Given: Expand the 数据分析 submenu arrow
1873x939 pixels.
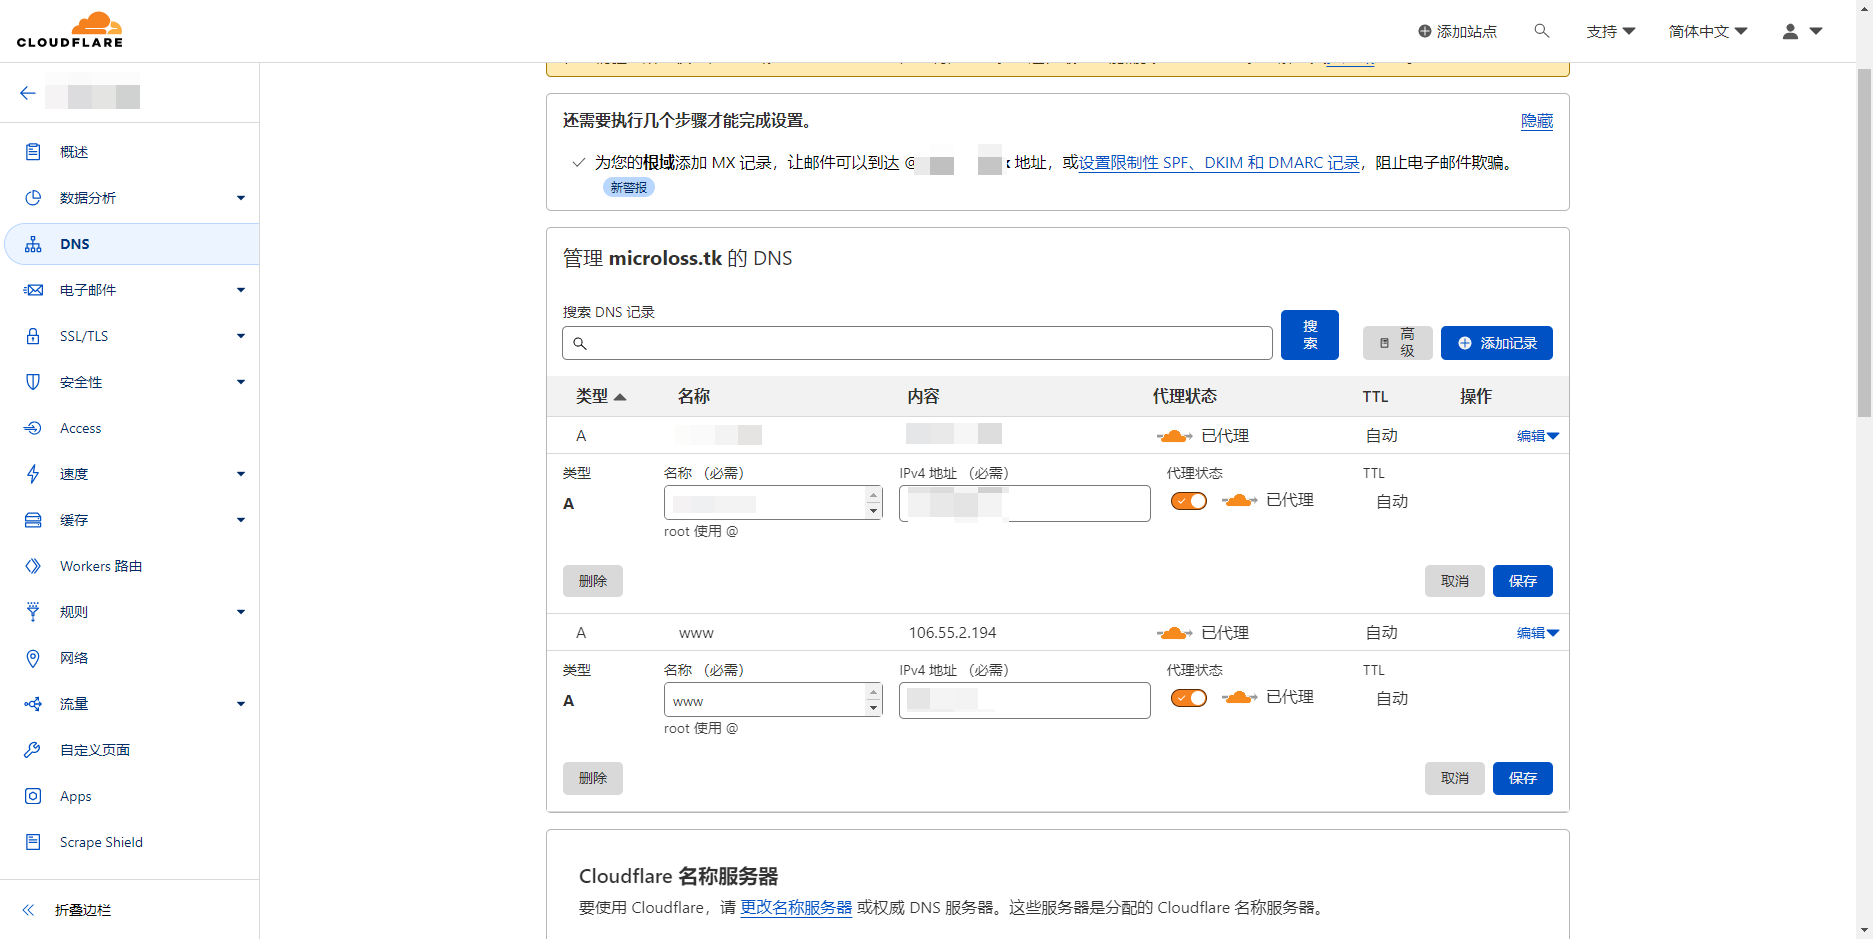Looking at the screenshot, I should [x=241, y=198].
